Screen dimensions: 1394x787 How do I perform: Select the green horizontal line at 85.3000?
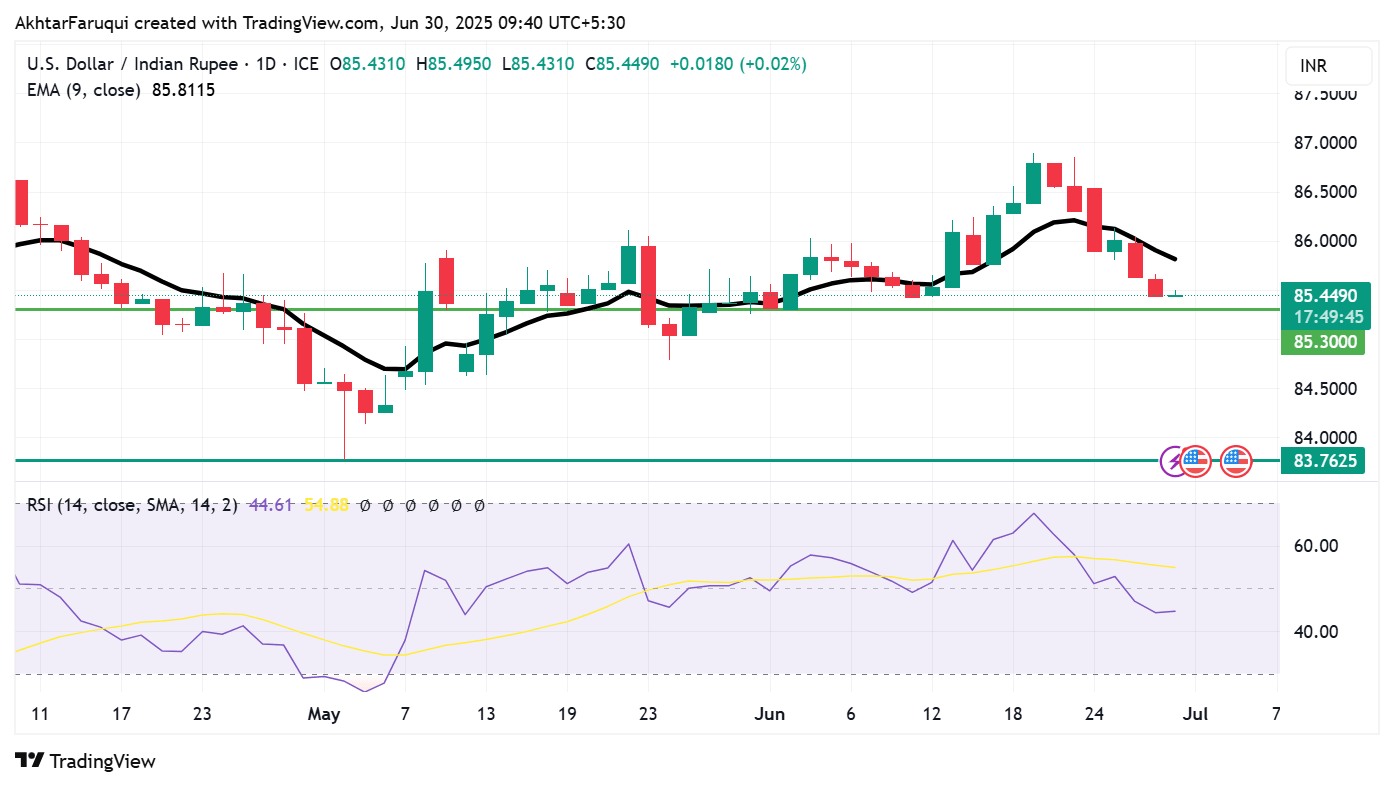(647, 309)
